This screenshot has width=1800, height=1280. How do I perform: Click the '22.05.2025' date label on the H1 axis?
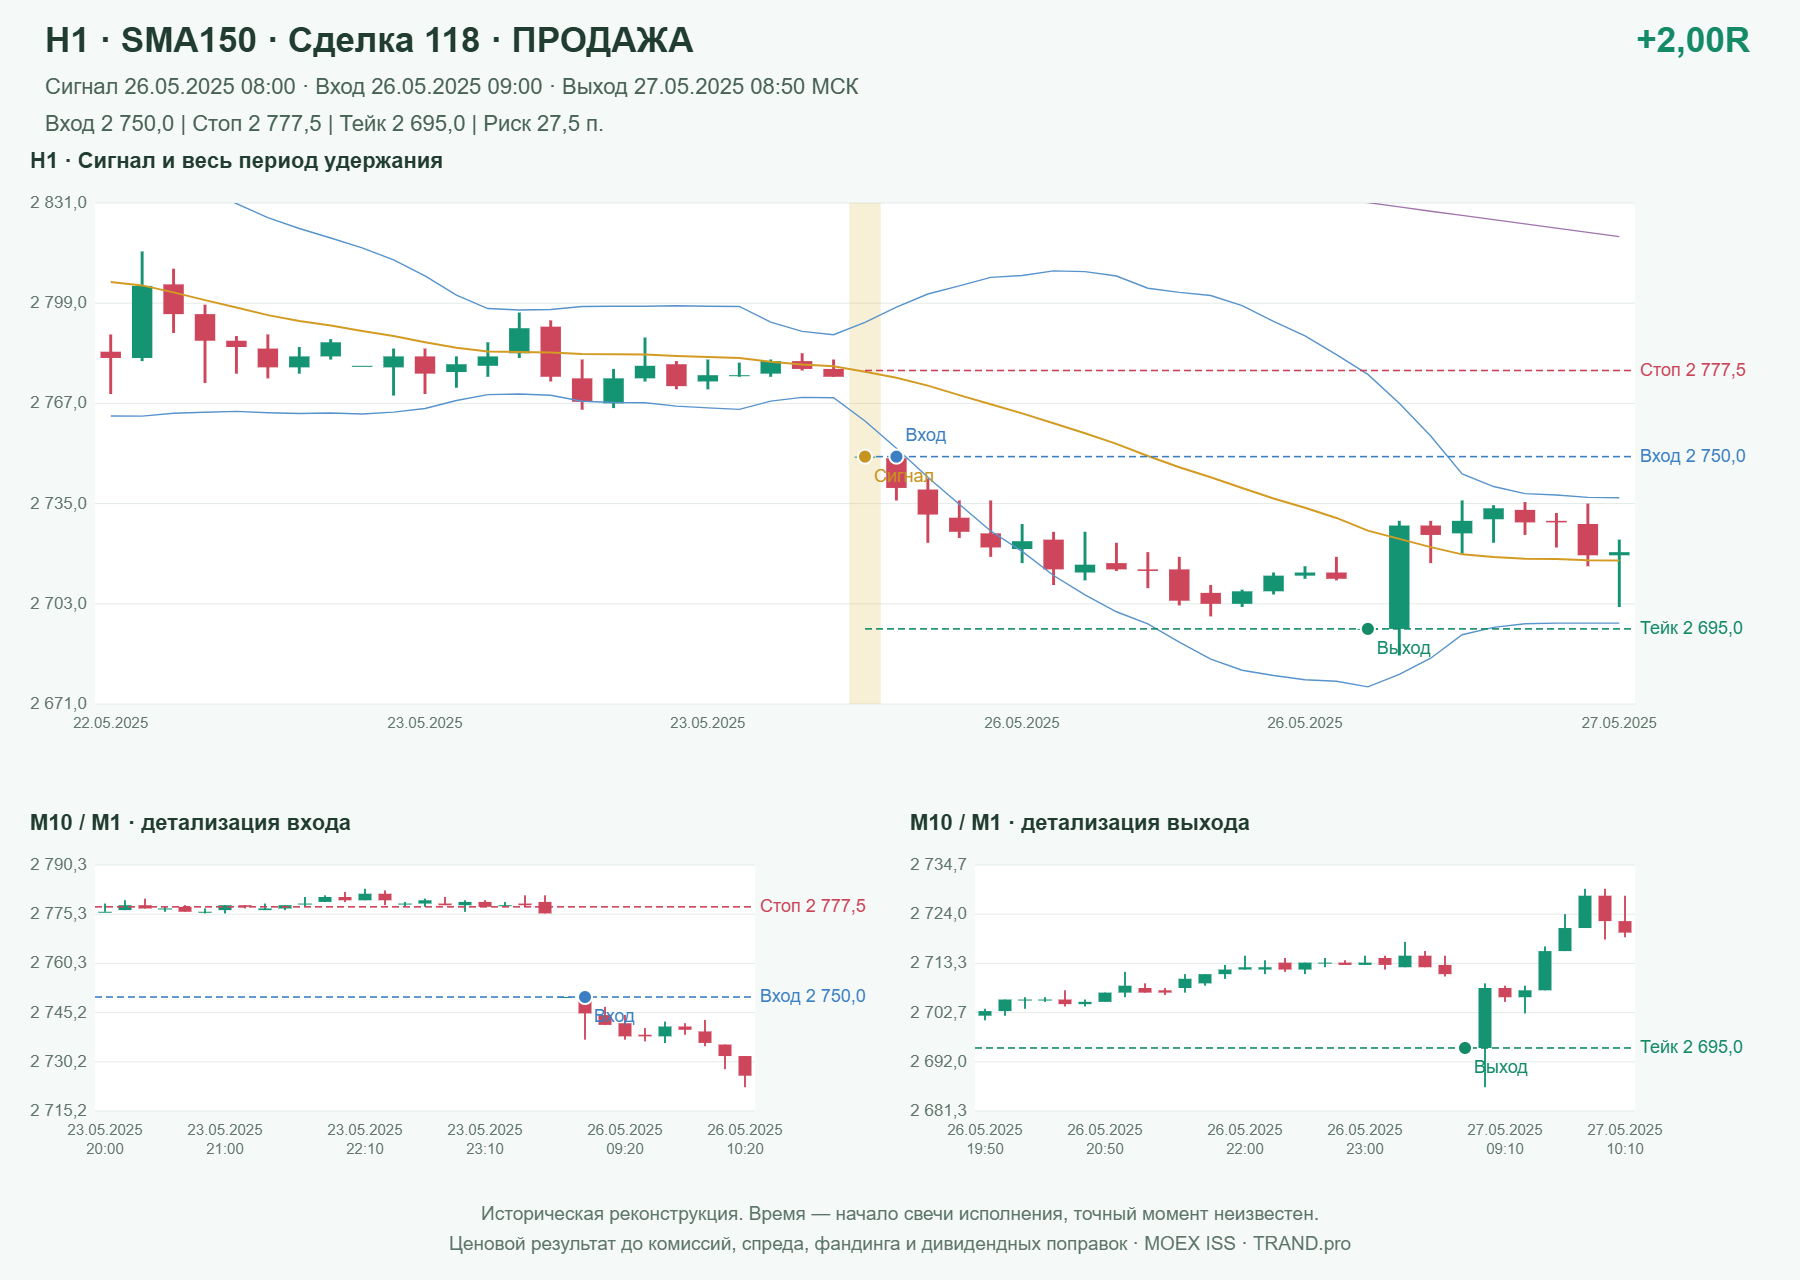click(x=110, y=723)
